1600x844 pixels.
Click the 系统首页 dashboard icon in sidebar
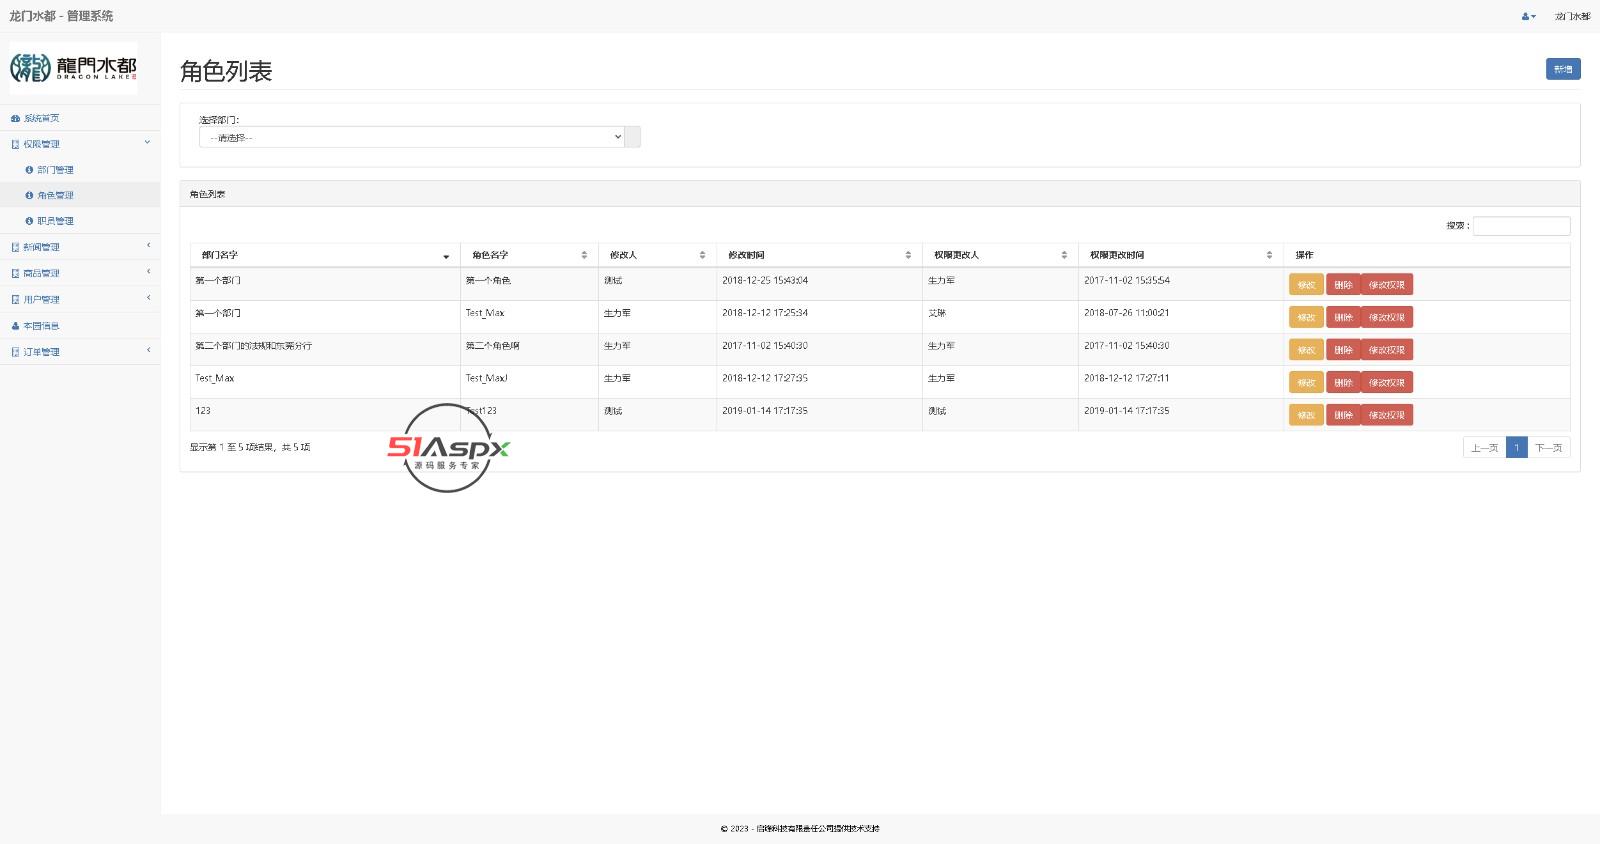point(15,118)
